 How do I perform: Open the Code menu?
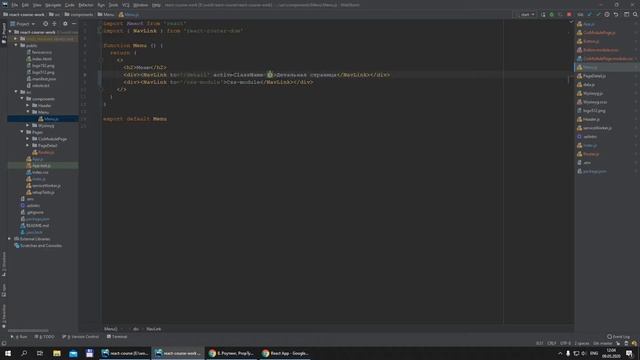pyautogui.click(x=70, y=5)
